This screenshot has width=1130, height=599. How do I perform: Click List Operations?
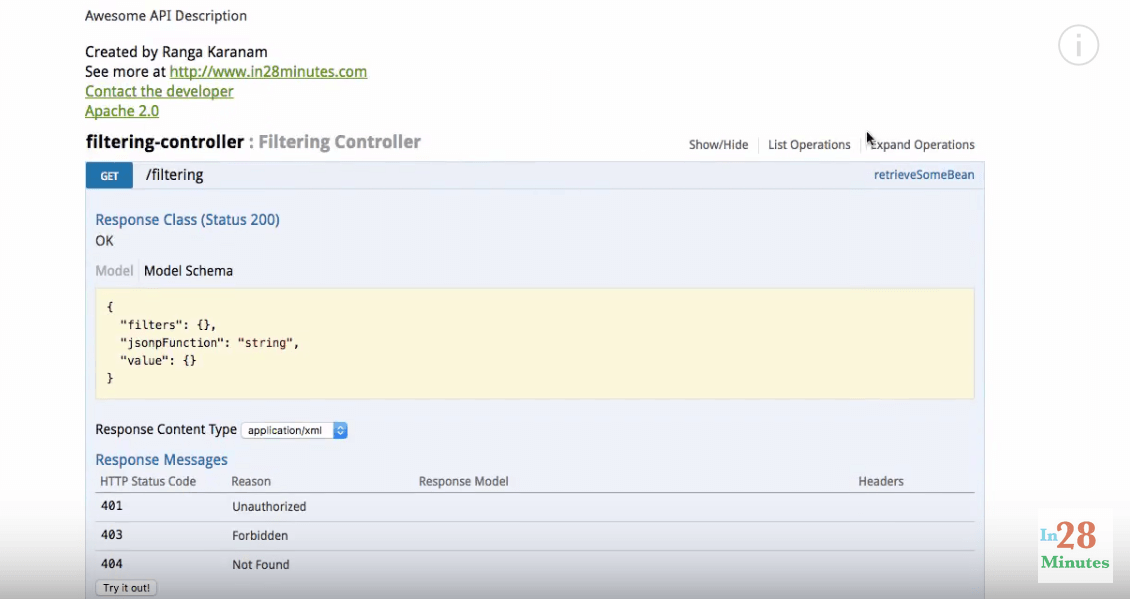pos(809,145)
